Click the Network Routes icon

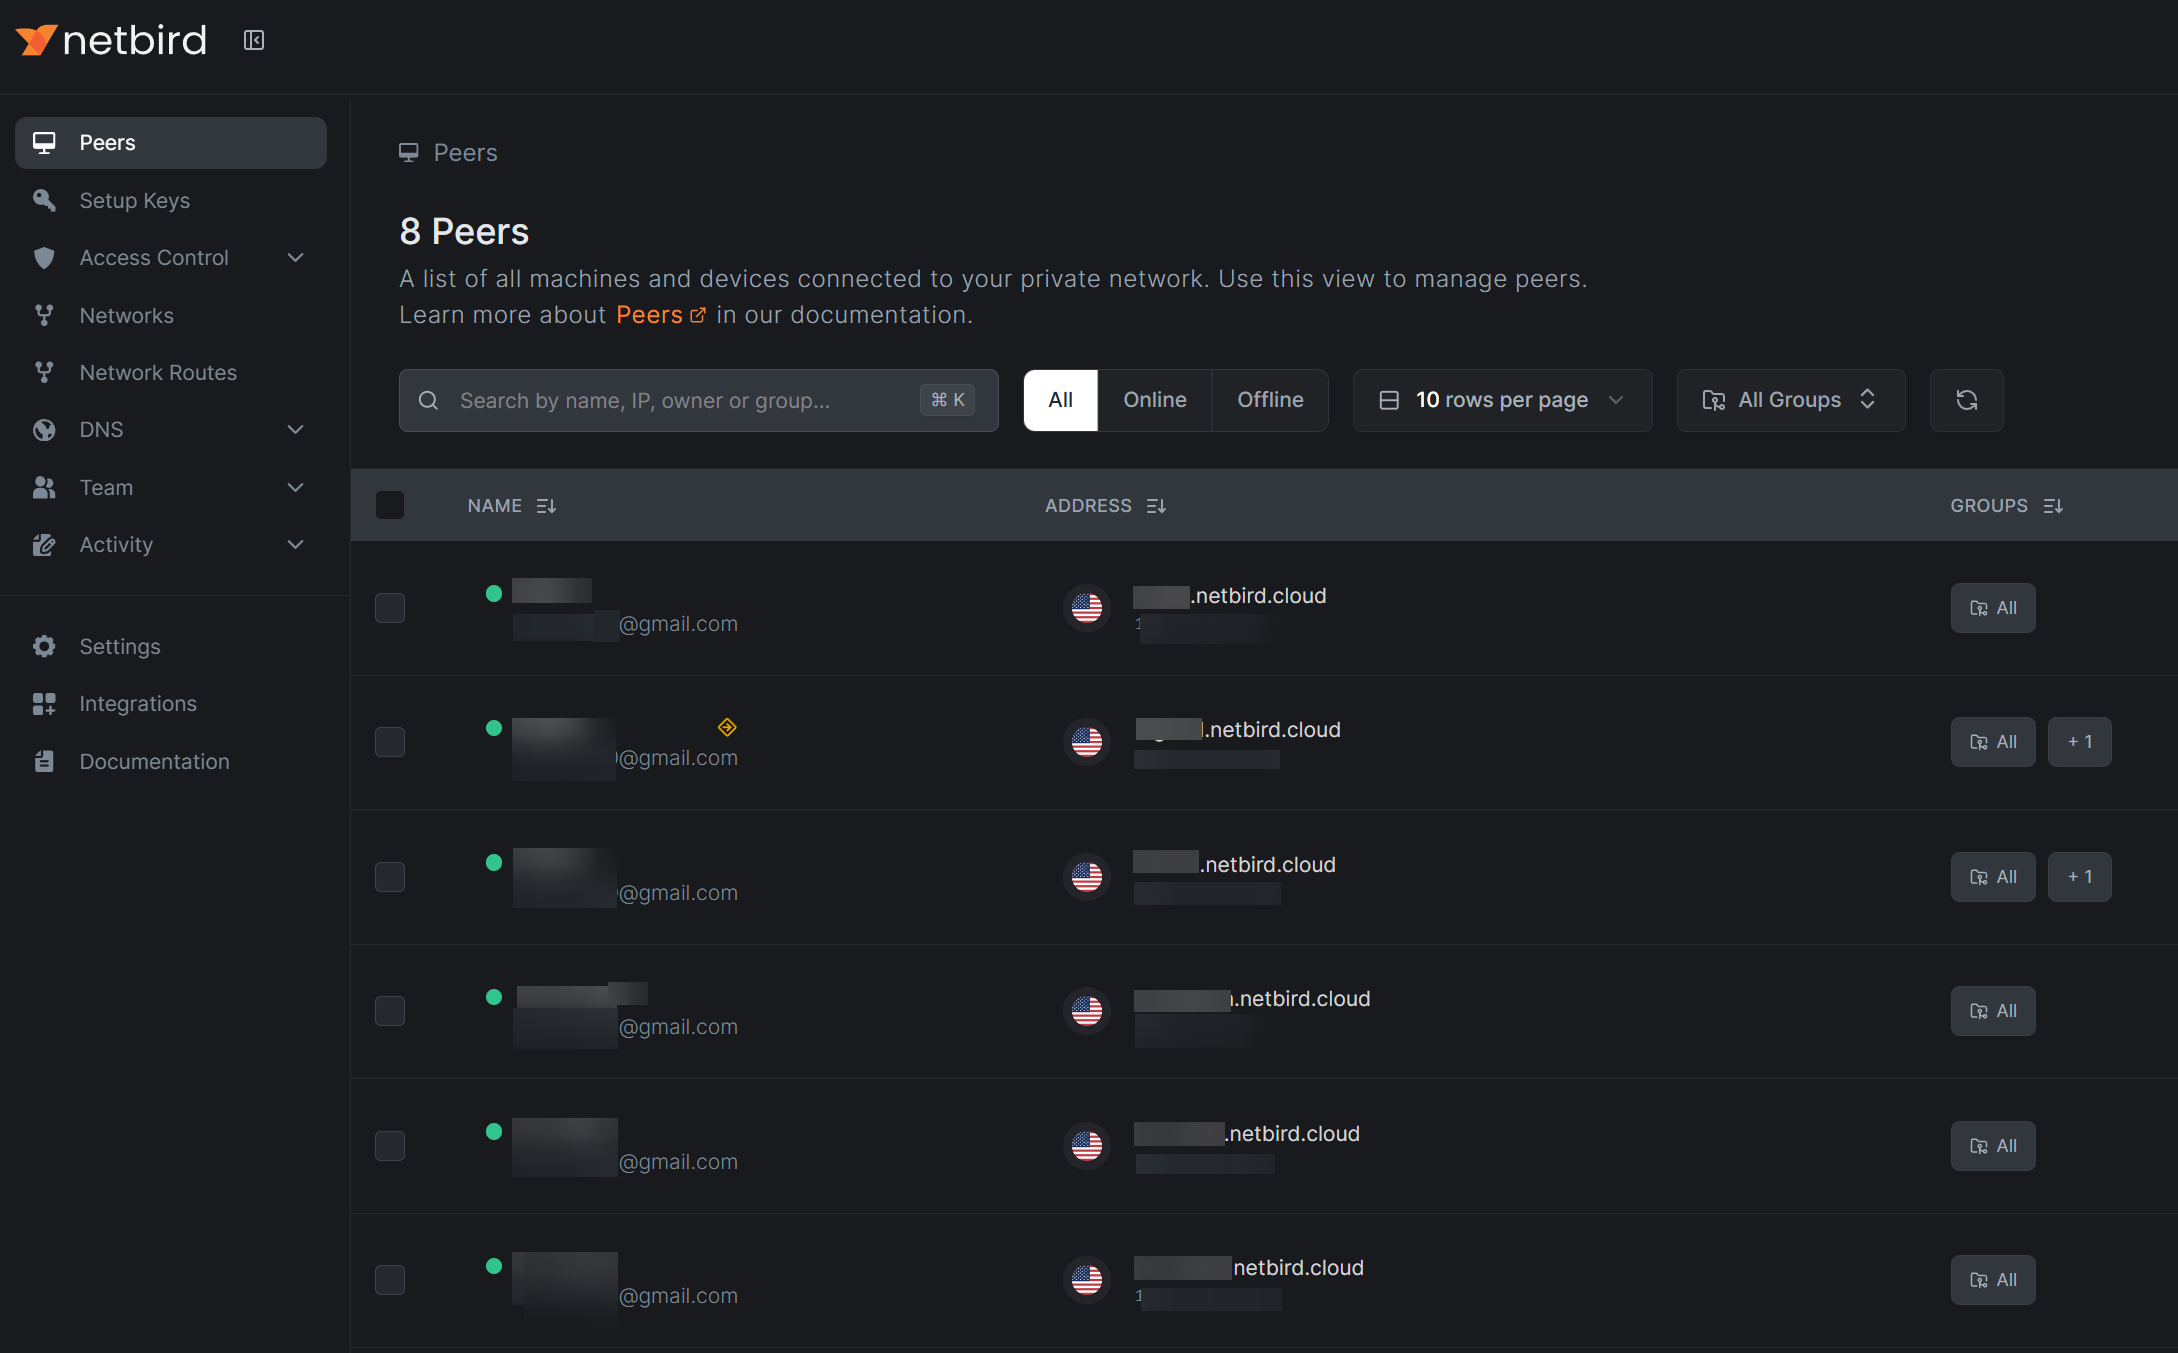pyautogui.click(x=44, y=372)
